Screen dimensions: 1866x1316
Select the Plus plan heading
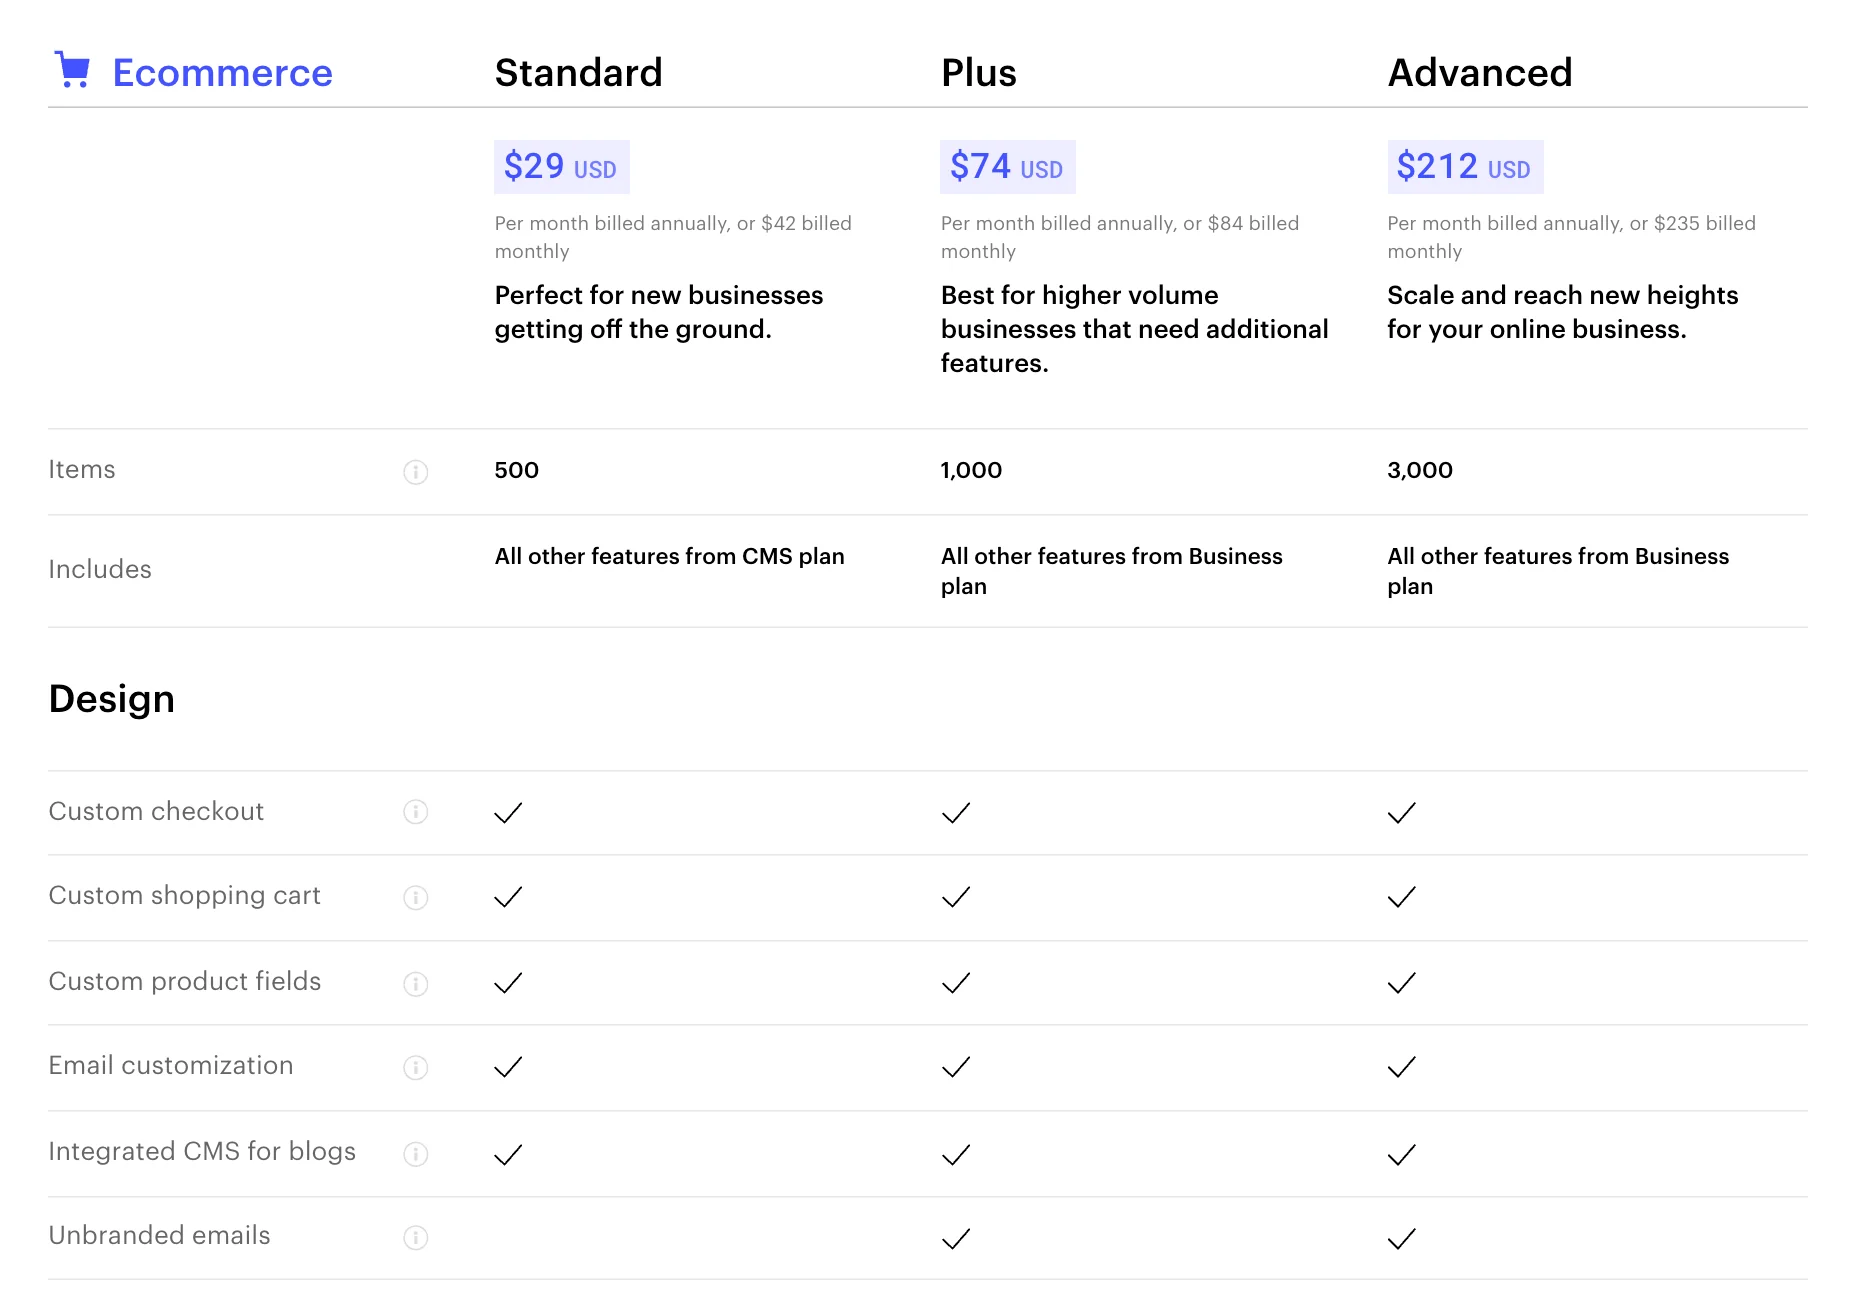point(978,73)
